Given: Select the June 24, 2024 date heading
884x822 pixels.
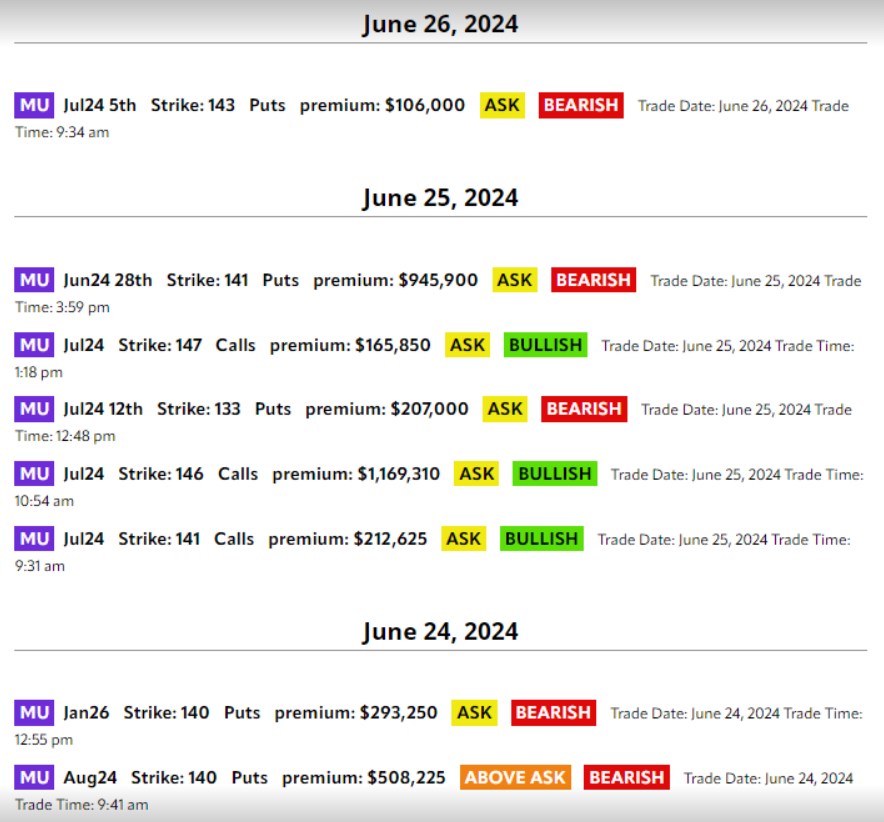Looking at the screenshot, I should coord(440,631).
